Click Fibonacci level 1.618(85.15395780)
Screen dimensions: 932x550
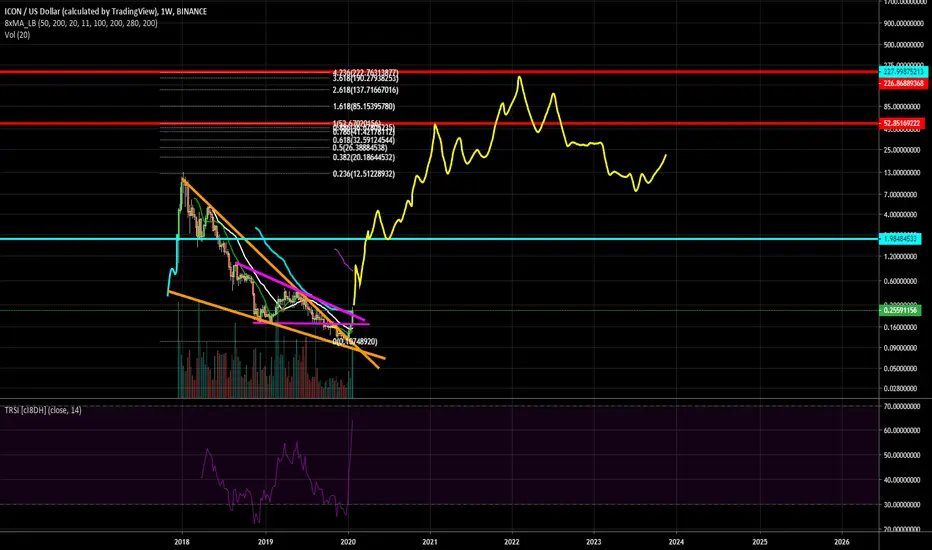[364, 107]
